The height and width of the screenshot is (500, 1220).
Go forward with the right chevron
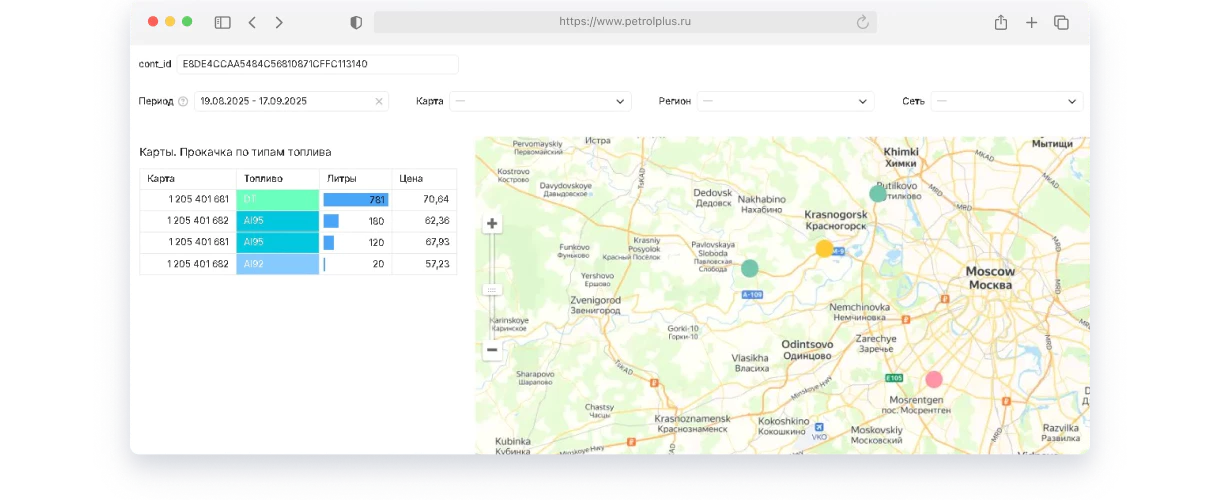pyautogui.click(x=279, y=22)
